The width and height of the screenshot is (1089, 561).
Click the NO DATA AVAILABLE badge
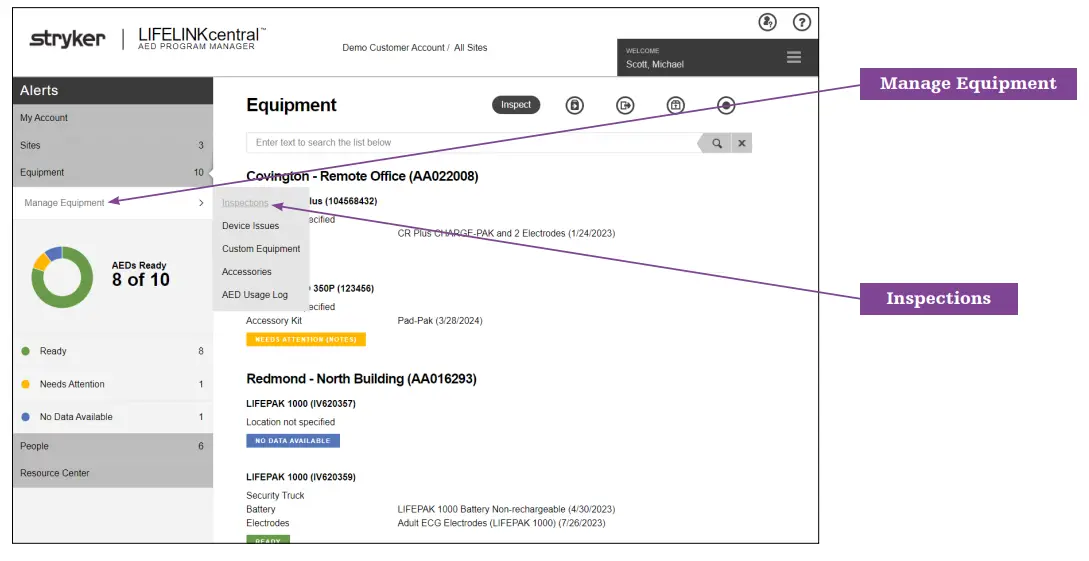(x=293, y=441)
